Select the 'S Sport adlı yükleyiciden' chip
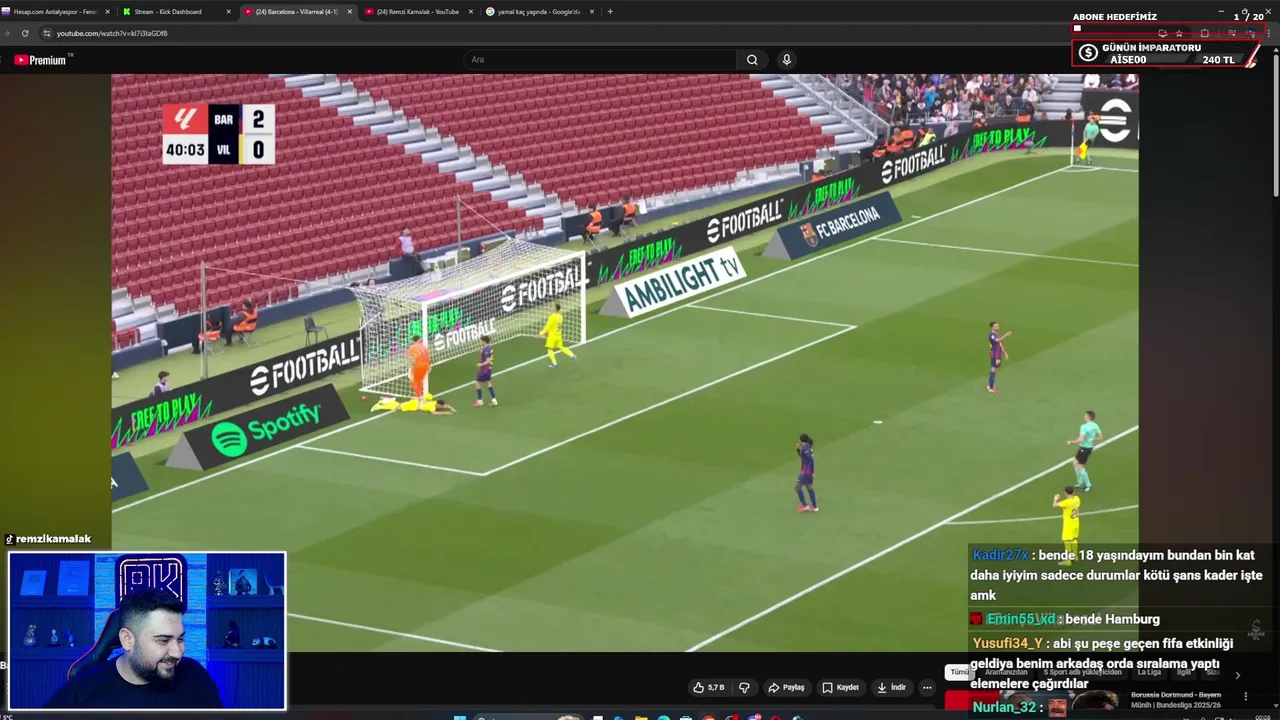Image resolution: width=1280 pixels, height=720 pixels. (x=1083, y=672)
